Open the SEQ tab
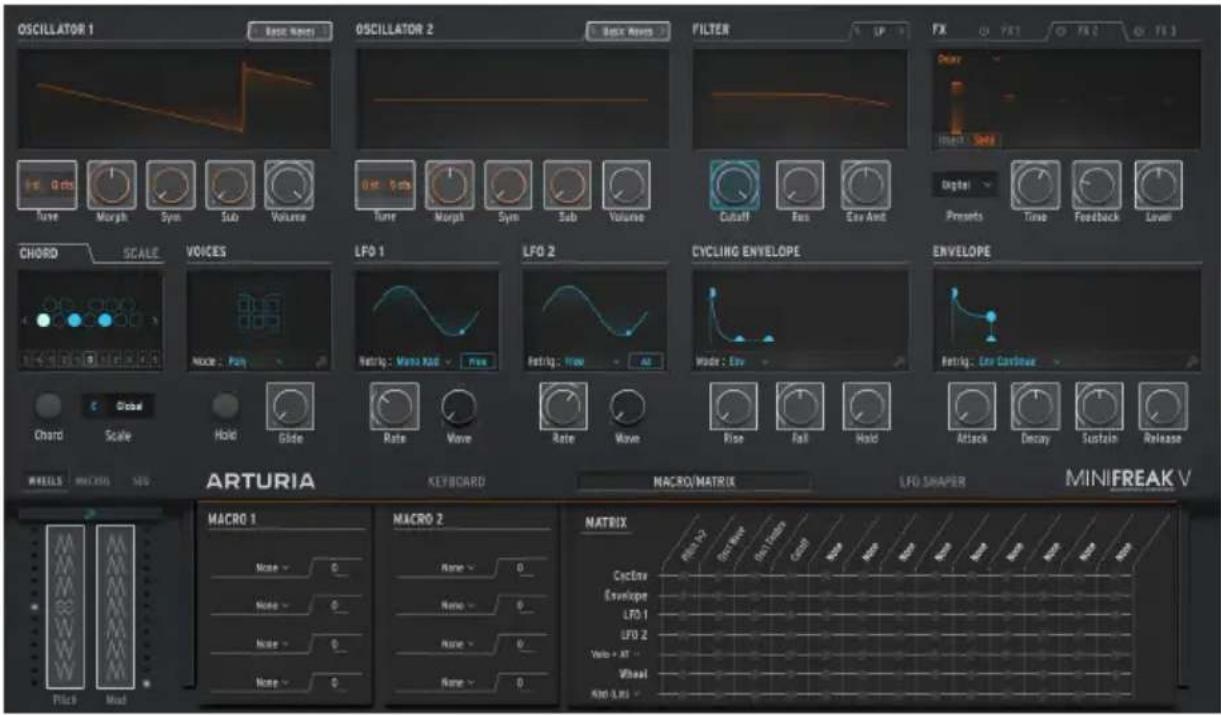 coord(141,481)
